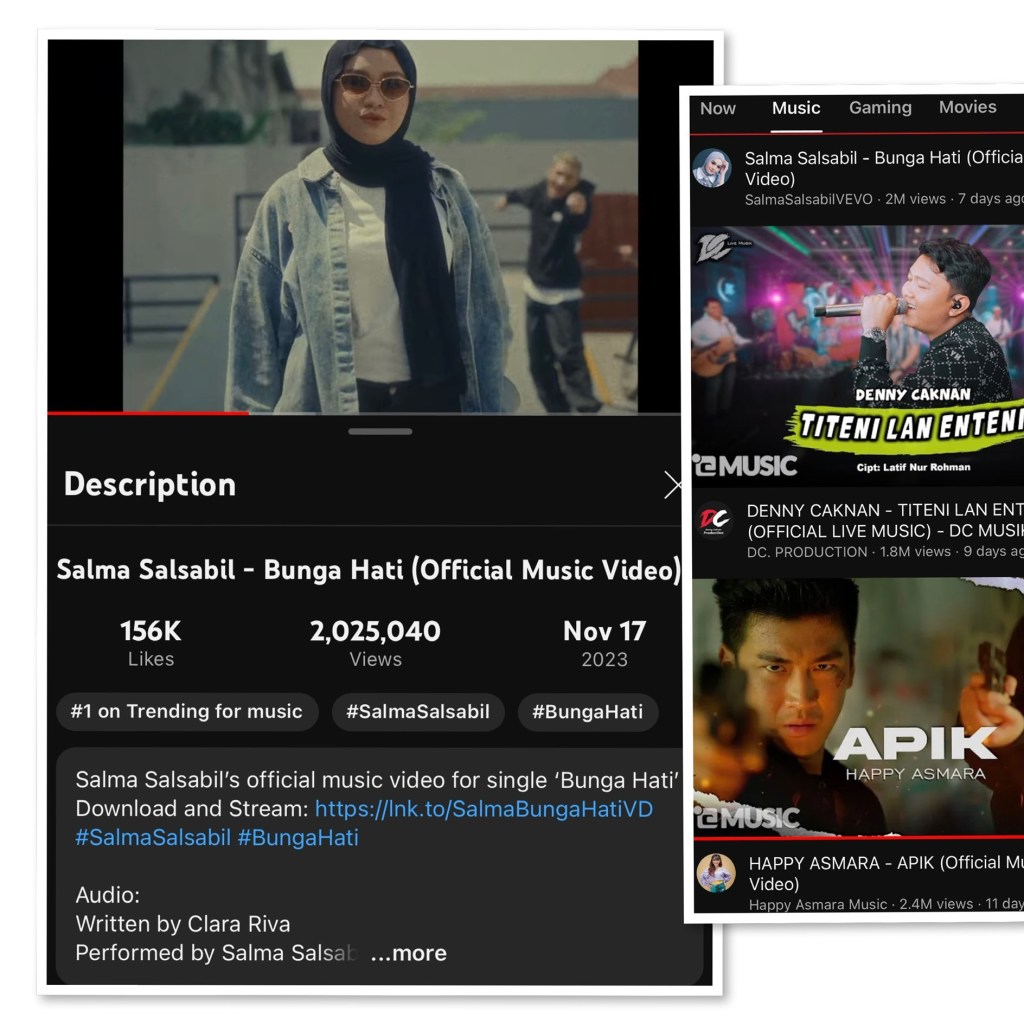Open the lnk.to/SalmaBungaHatiVD link
Image resolution: width=1024 pixels, height=1024 pixels.
tap(483, 808)
